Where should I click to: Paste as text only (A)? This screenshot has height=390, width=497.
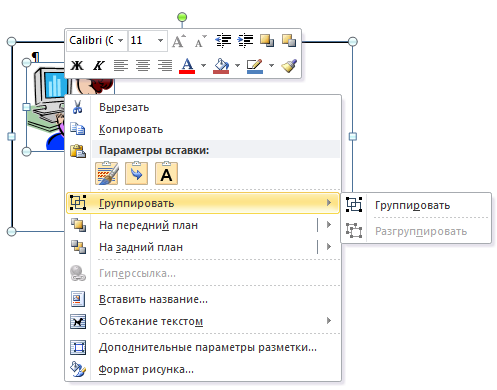pyautogui.click(x=166, y=173)
